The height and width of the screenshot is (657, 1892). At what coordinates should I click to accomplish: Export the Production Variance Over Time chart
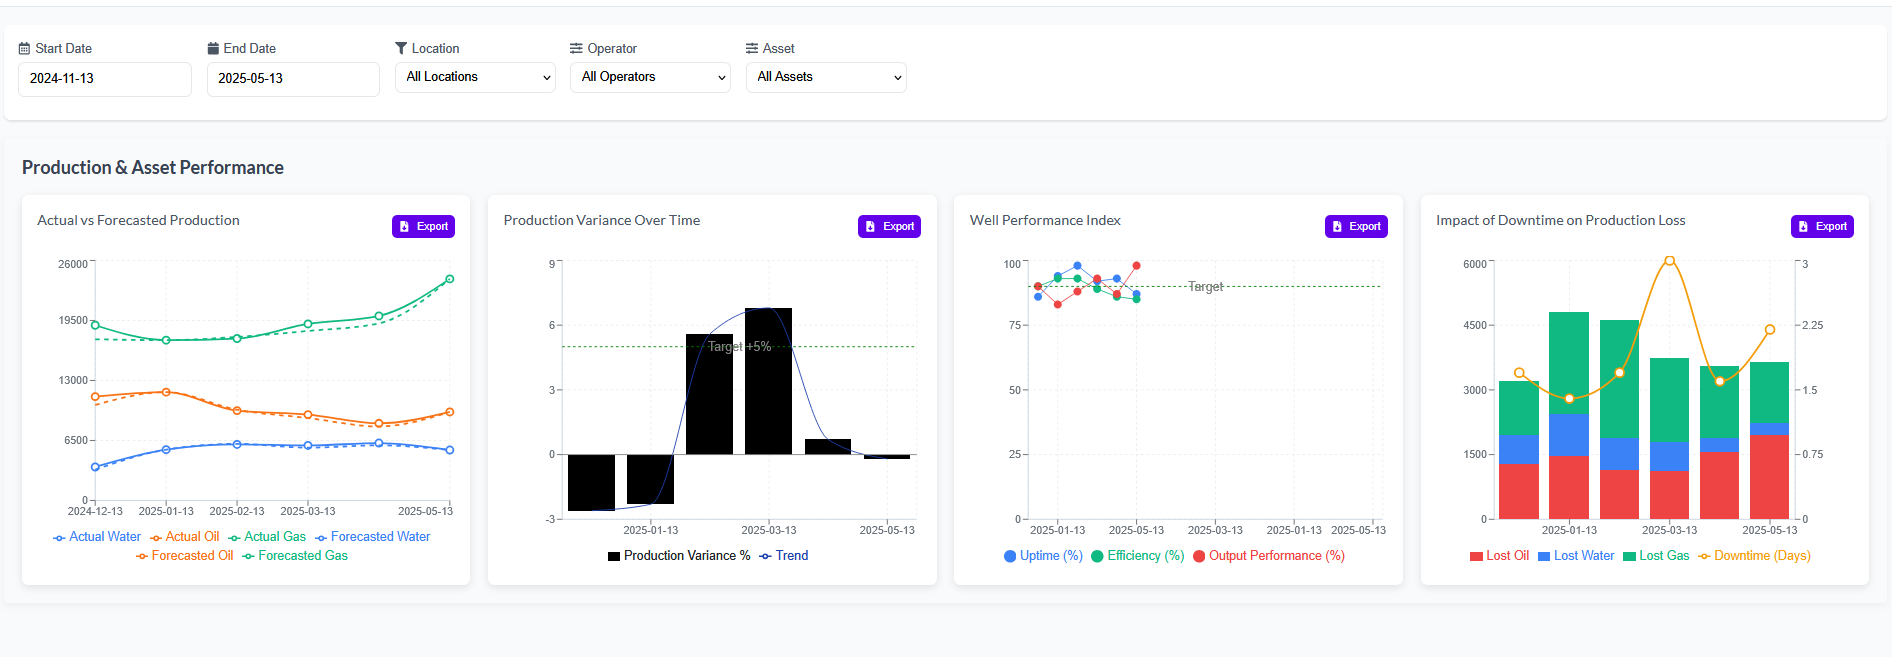889,227
